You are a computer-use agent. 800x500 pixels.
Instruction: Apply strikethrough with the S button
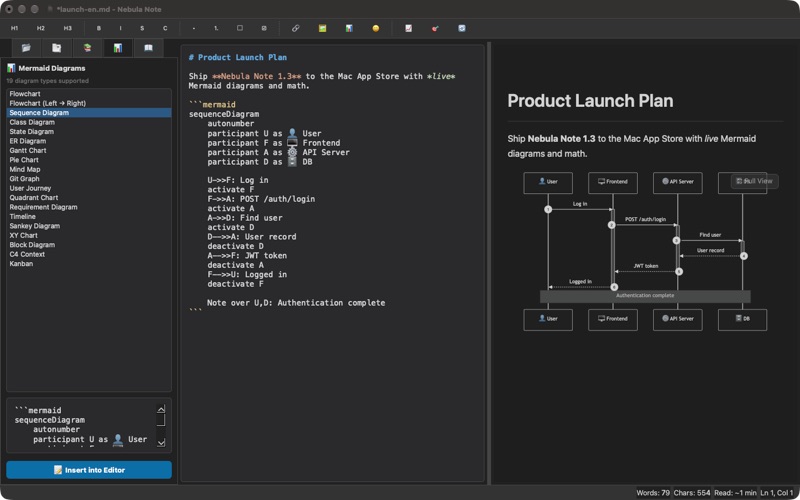(x=142, y=29)
